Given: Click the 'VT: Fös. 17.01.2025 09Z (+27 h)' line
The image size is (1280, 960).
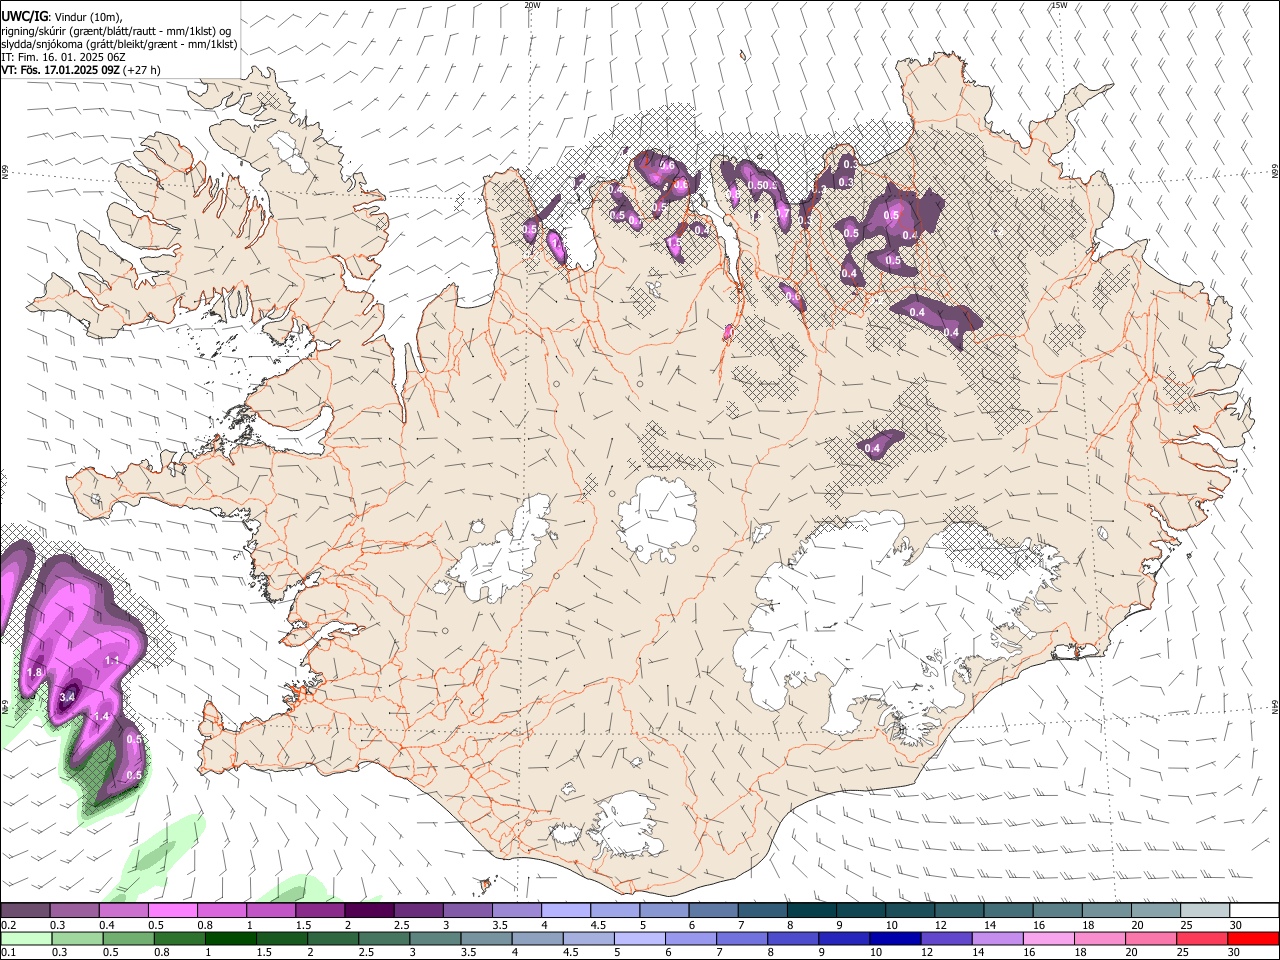Looking at the screenshot, I should coord(81,70).
